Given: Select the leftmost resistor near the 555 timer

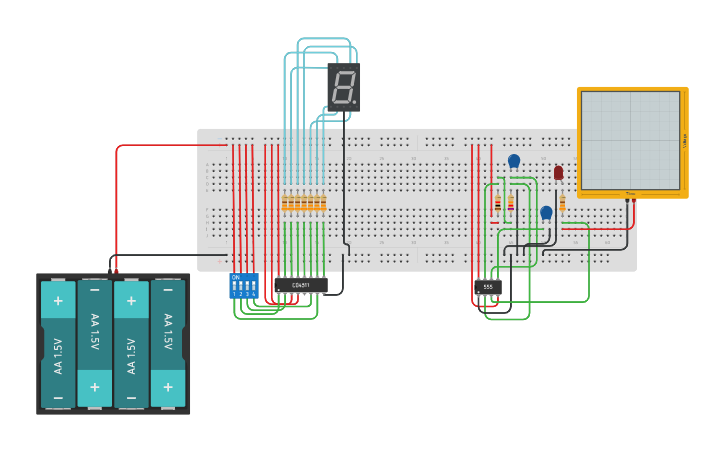Looking at the screenshot, I should 497,204.
